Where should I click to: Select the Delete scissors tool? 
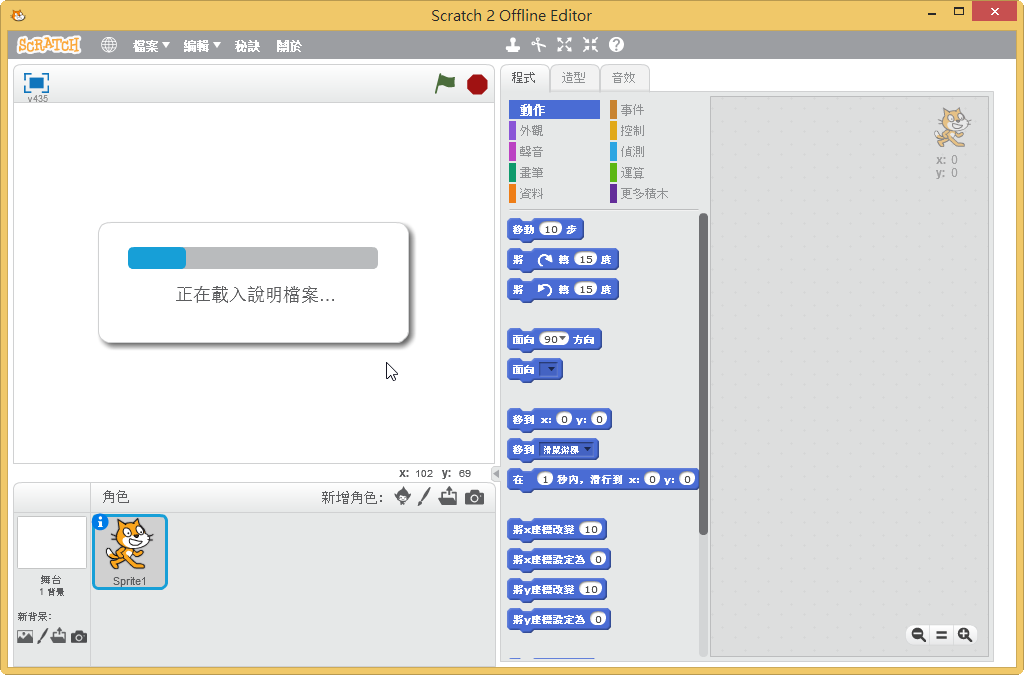538,44
